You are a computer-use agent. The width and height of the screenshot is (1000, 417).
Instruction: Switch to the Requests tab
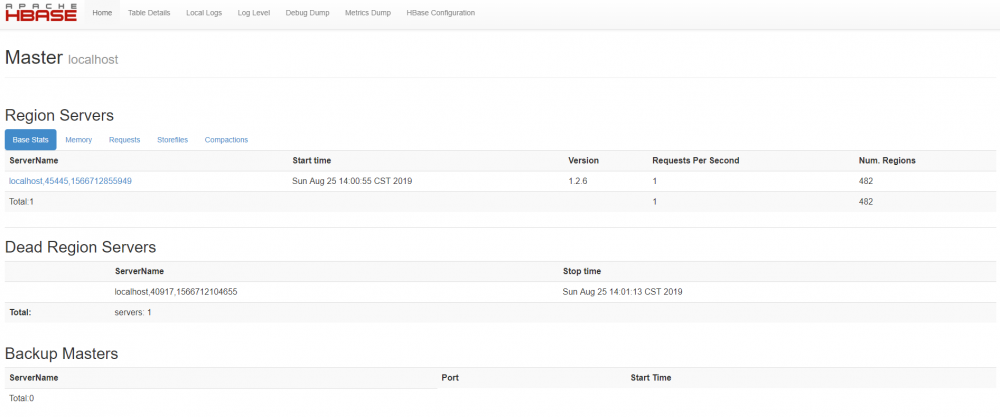tap(124, 140)
